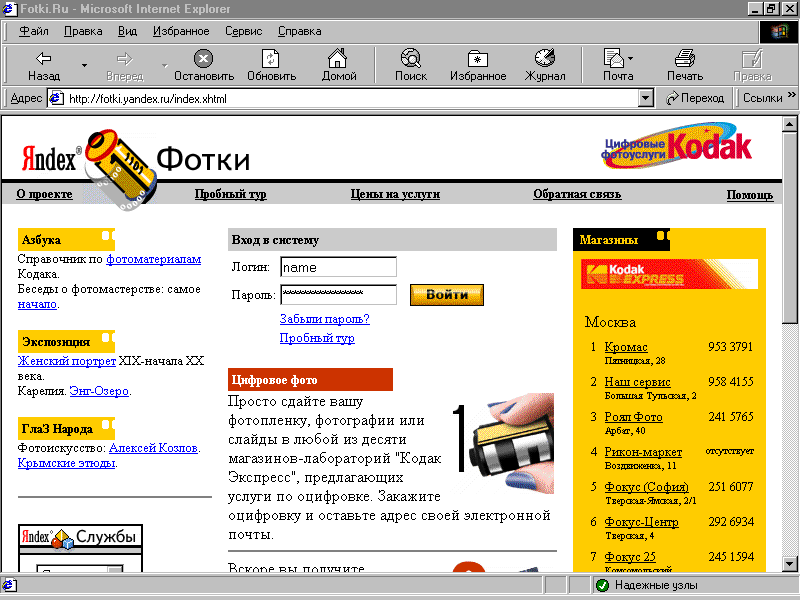Open the address bar dropdown list
The height and width of the screenshot is (600, 800).
pos(646,98)
